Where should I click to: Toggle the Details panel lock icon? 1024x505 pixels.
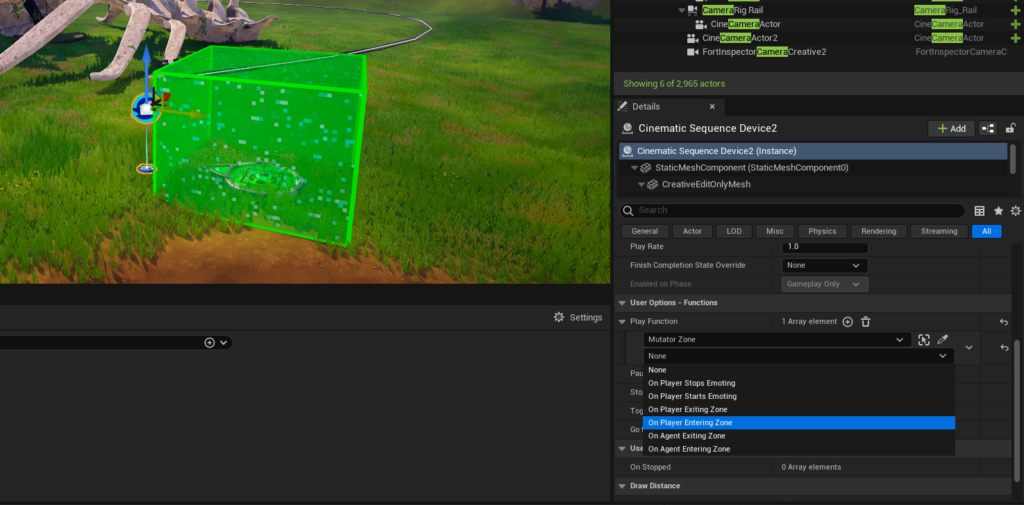tap(1010, 128)
